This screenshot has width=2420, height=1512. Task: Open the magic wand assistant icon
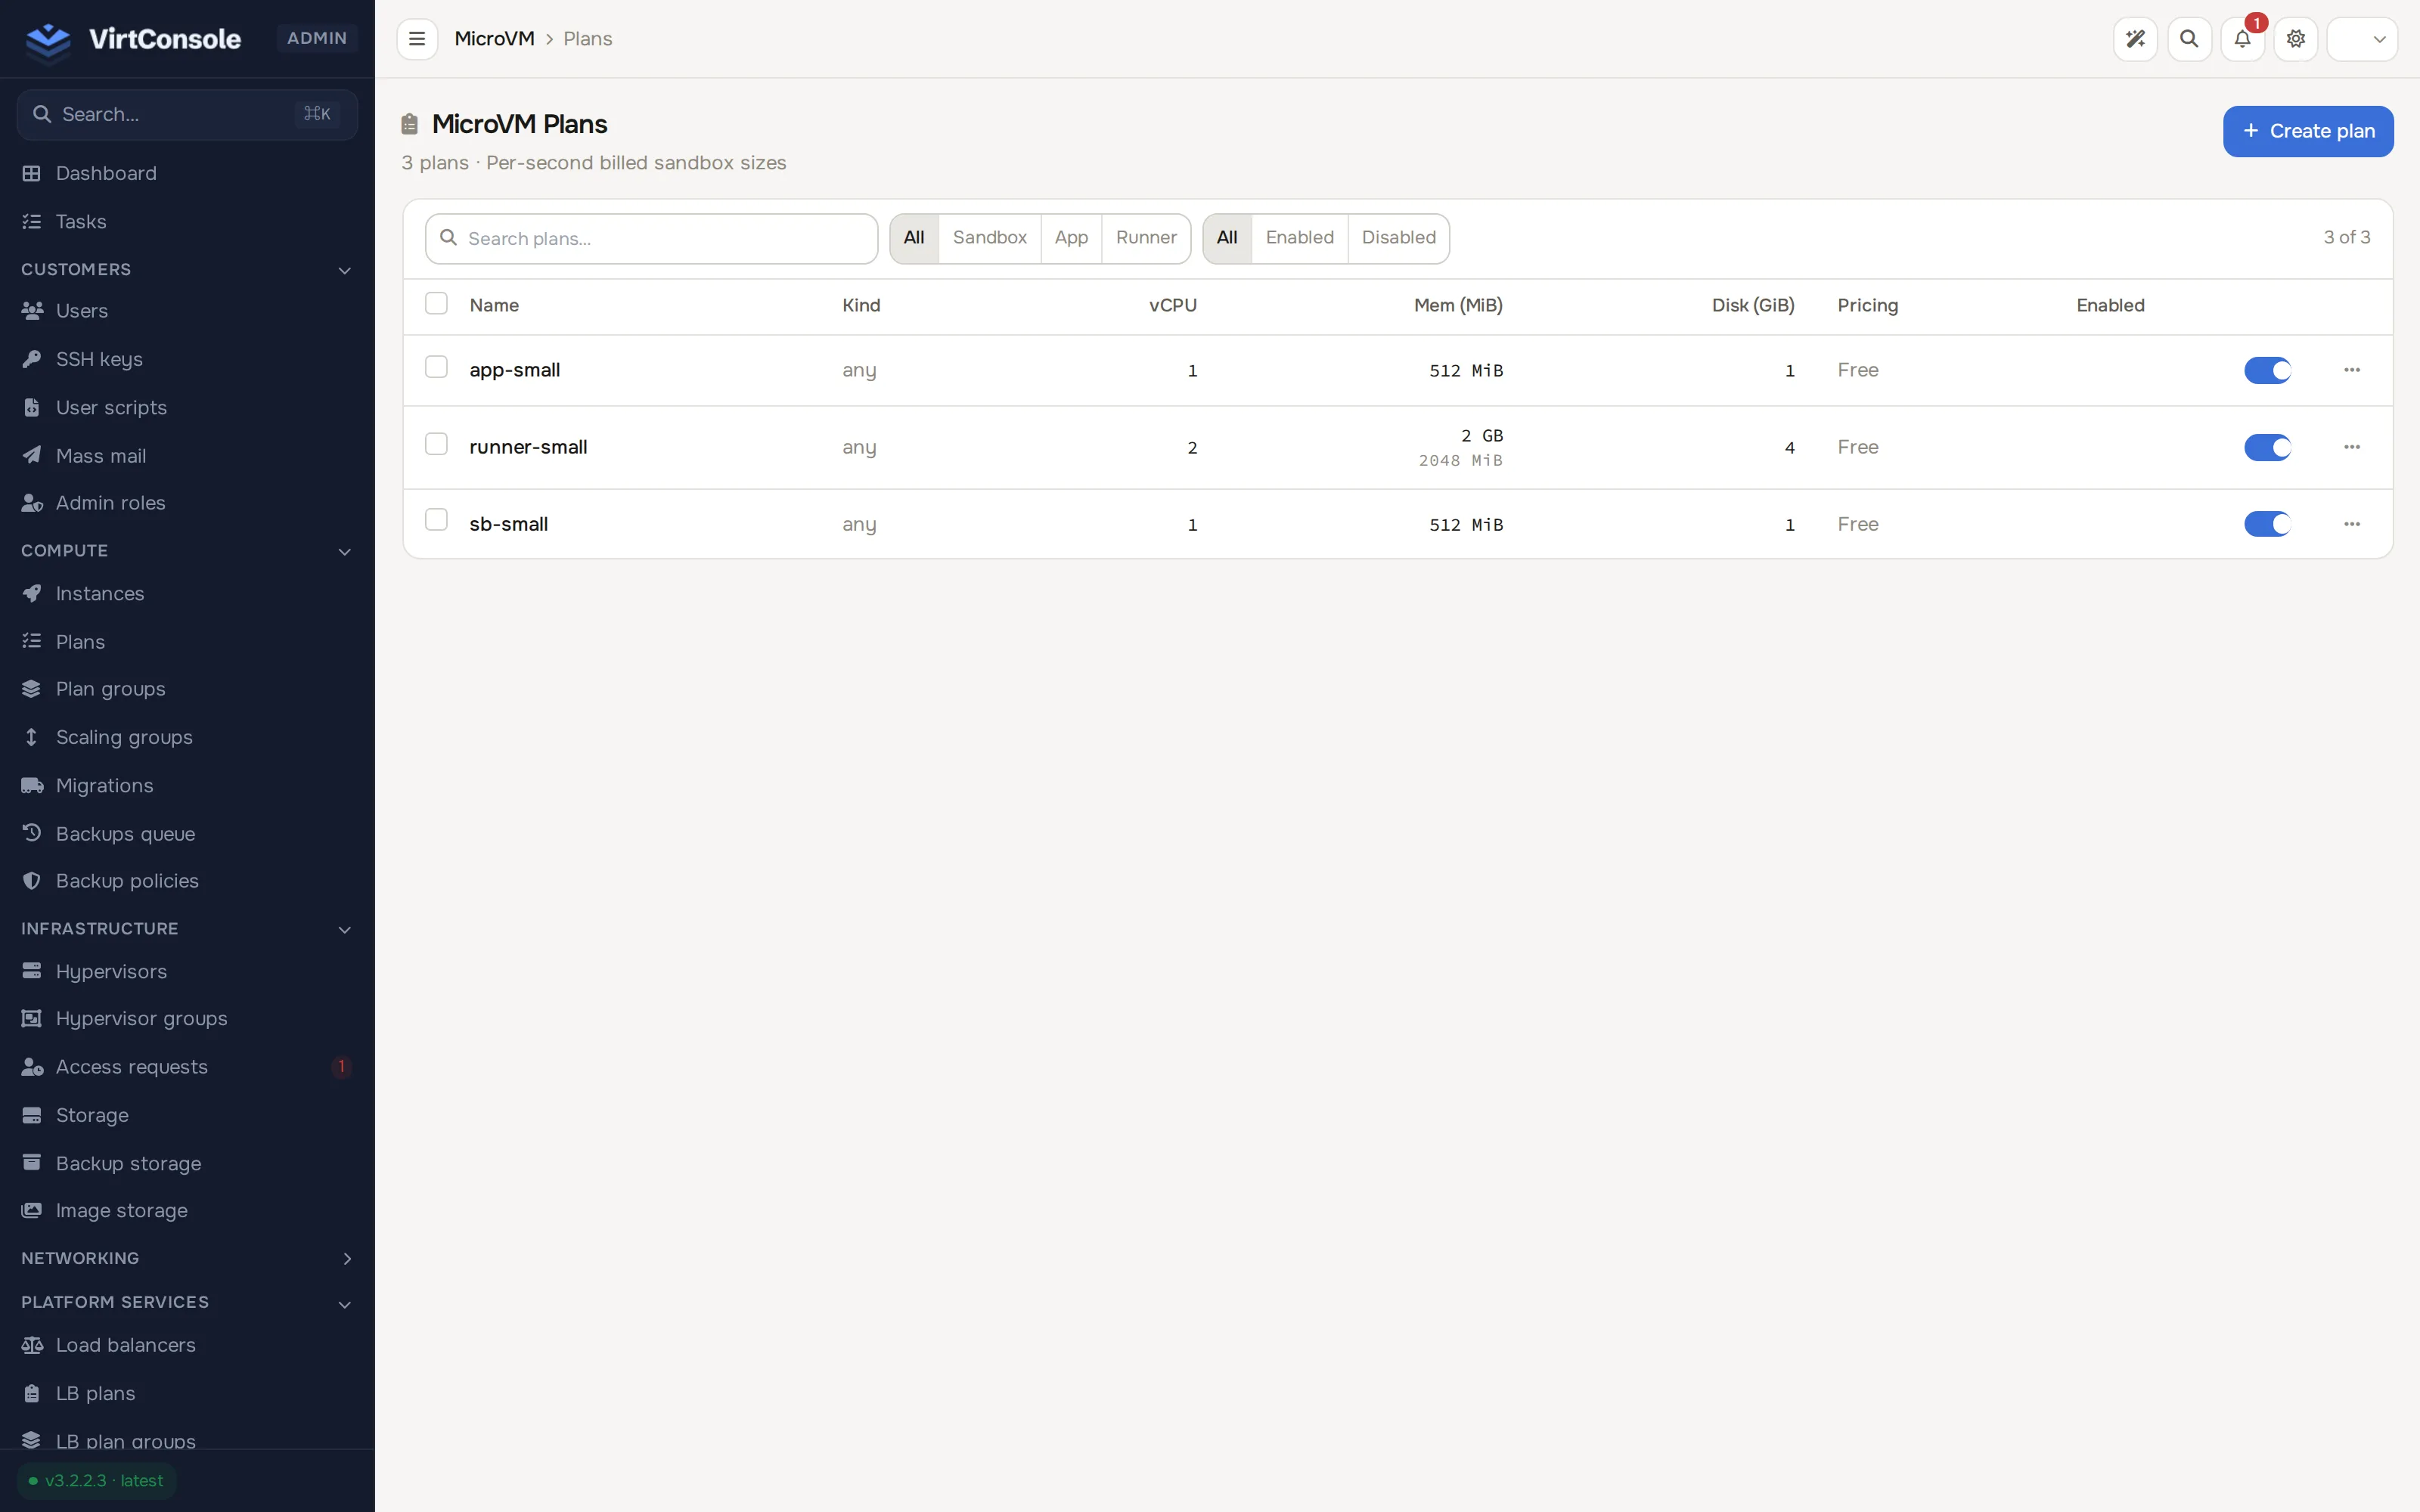click(x=2135, y=39)
